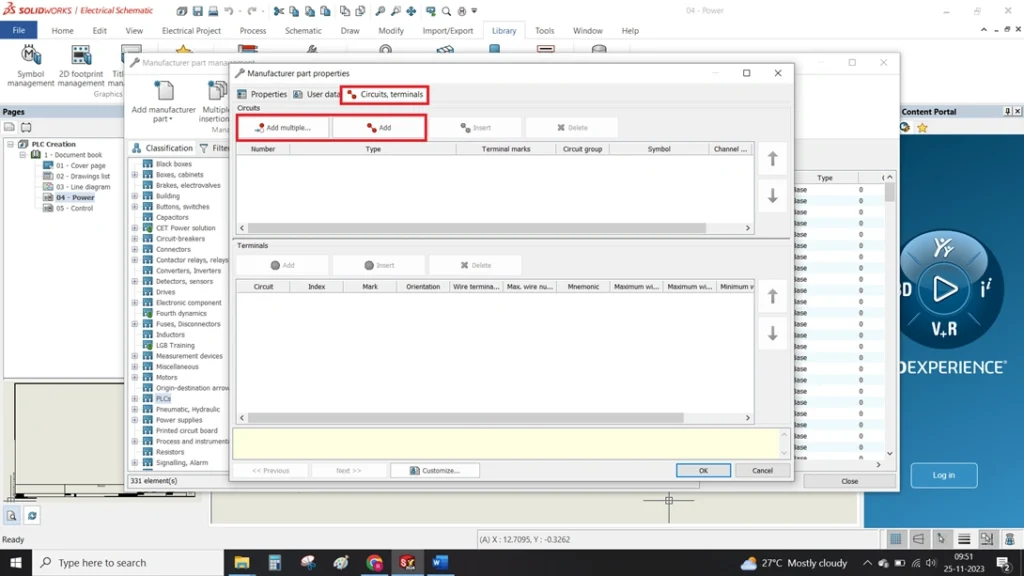Click the Windows search box
Image resolution: width=1024 pixels, height=576 pixels.
point(127,562)
